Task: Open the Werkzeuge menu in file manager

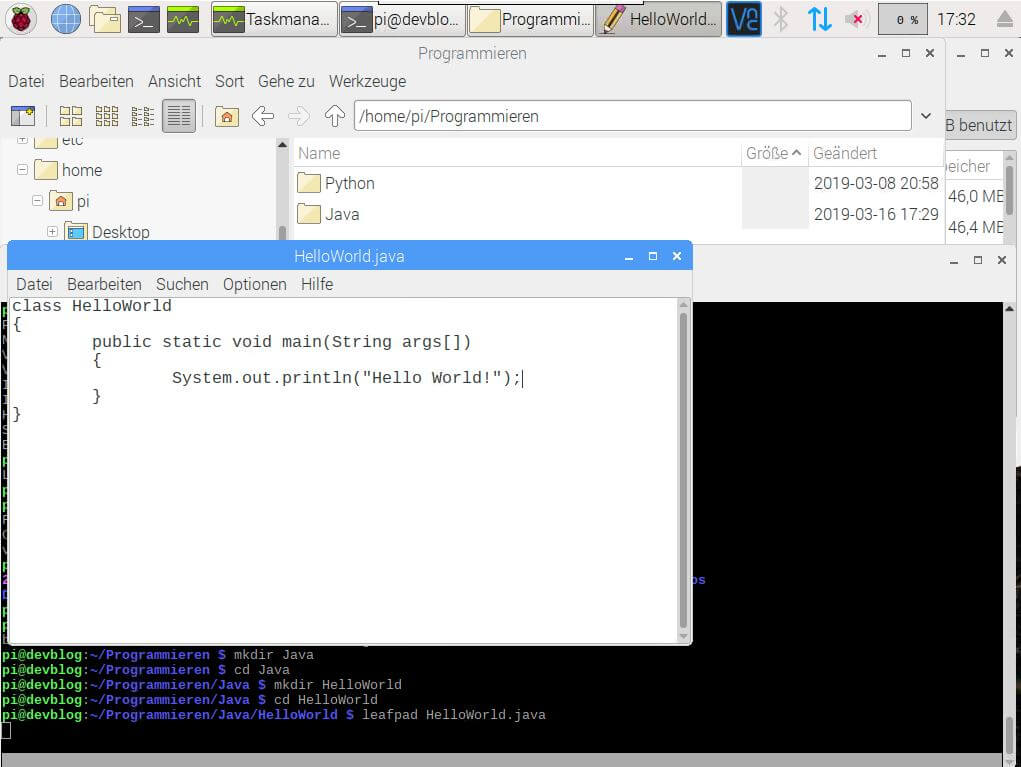Action: click(x=367, y=81)
